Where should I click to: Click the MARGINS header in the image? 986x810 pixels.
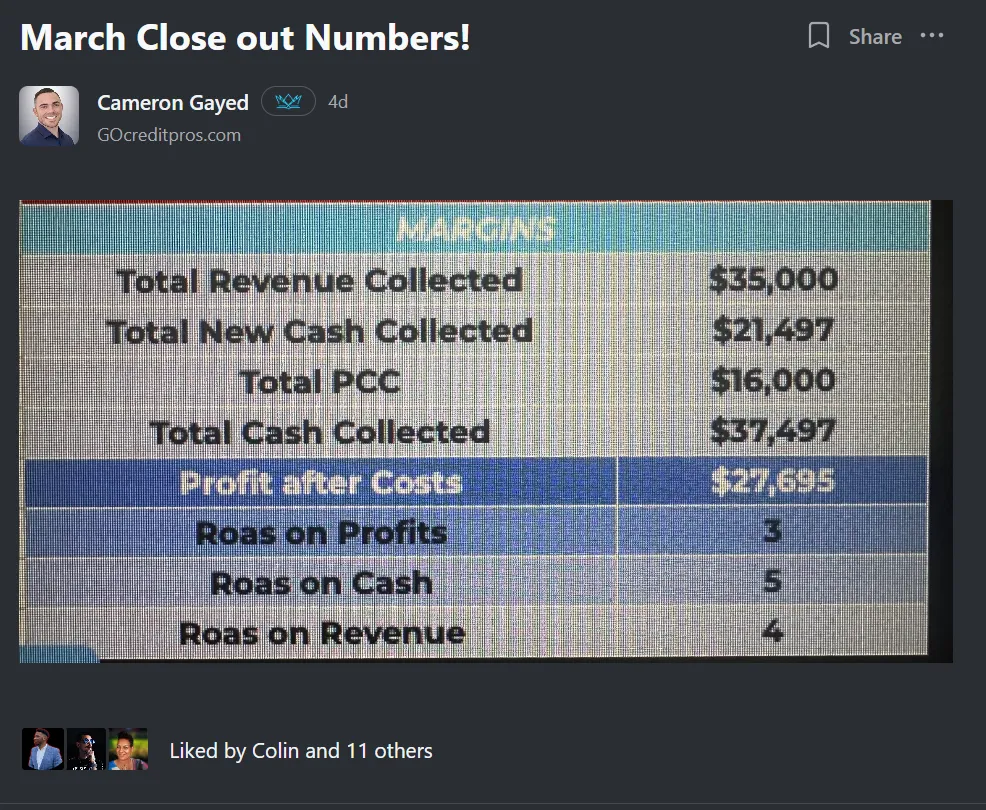(x=476, y=229)
